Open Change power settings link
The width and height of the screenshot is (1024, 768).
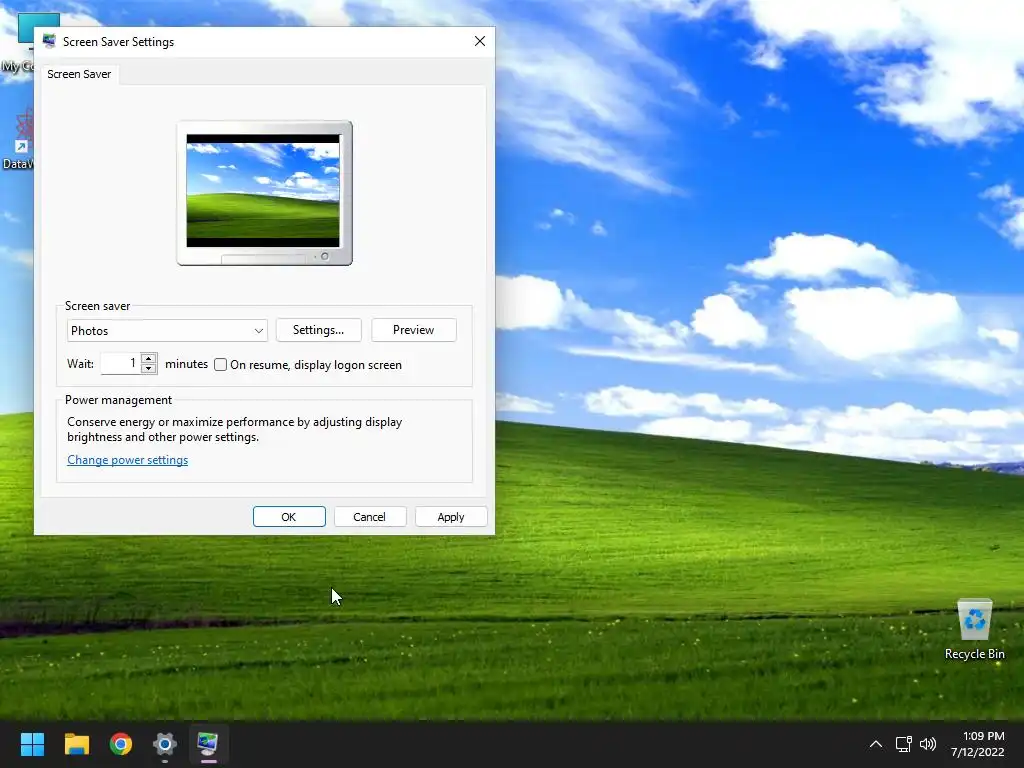coord(127,460)
